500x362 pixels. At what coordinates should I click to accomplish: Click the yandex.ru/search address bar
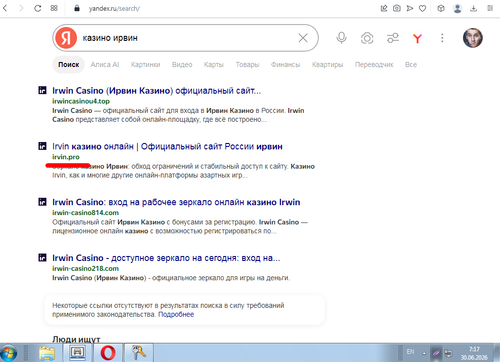(114, 9)
